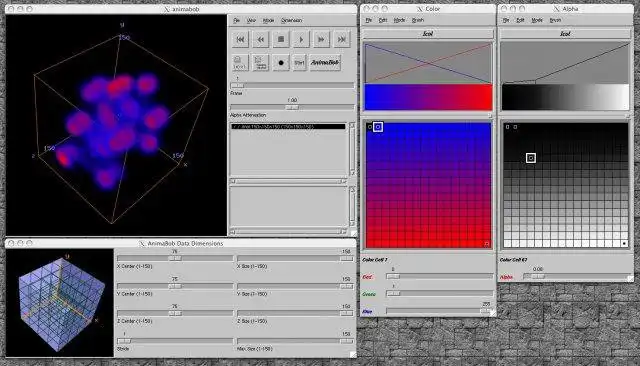Click the rewind double-arrow playback button
Viewport: 640px width, 366px height.
pyautogui.click(x=260, y=39)
